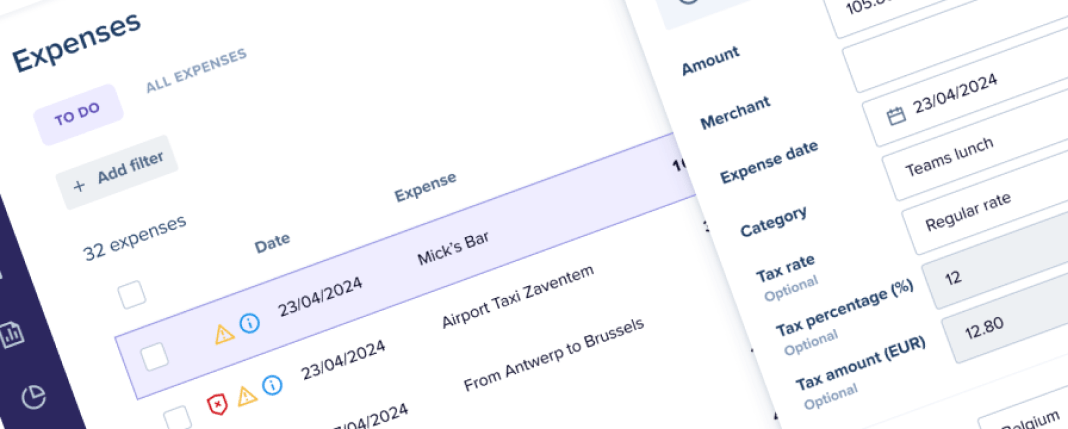Toggle the select-all expenses checkbox

(x=131, y=293)
